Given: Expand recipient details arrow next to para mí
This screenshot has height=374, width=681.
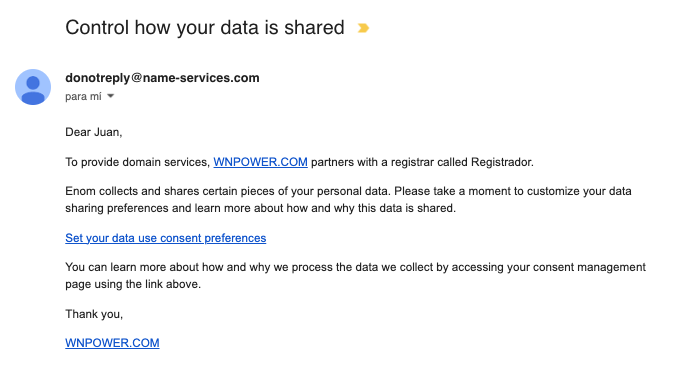Looking at the screenshot, I should [x=111, y=96].
